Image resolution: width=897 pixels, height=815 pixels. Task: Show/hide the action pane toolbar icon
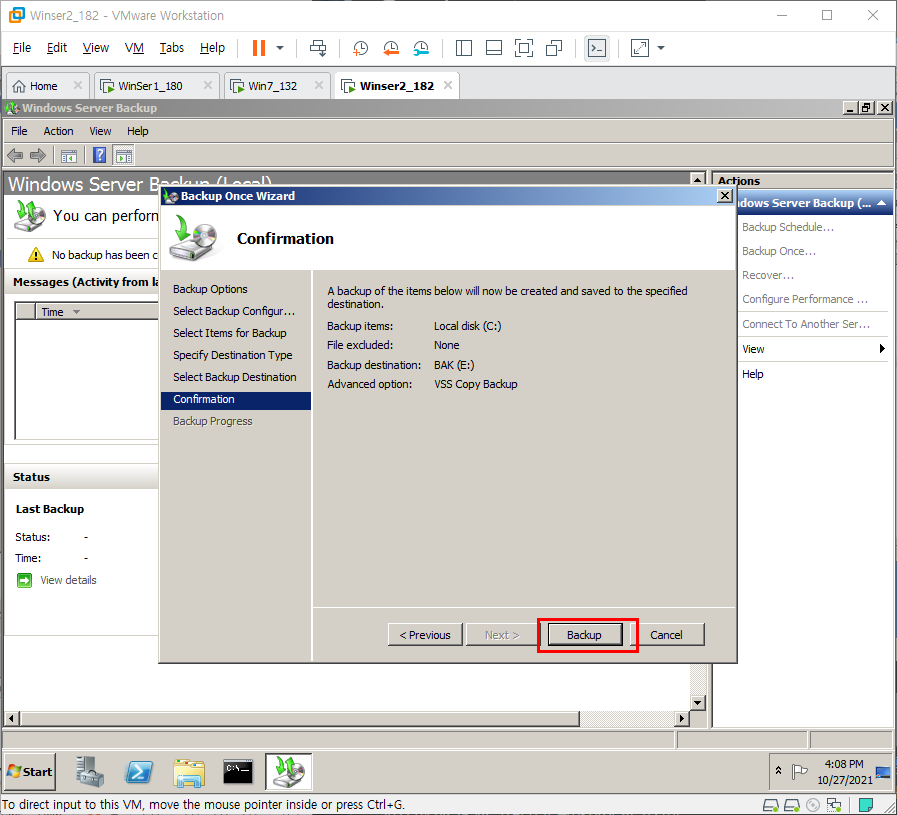pyautogui.click(x=124, y=156)
